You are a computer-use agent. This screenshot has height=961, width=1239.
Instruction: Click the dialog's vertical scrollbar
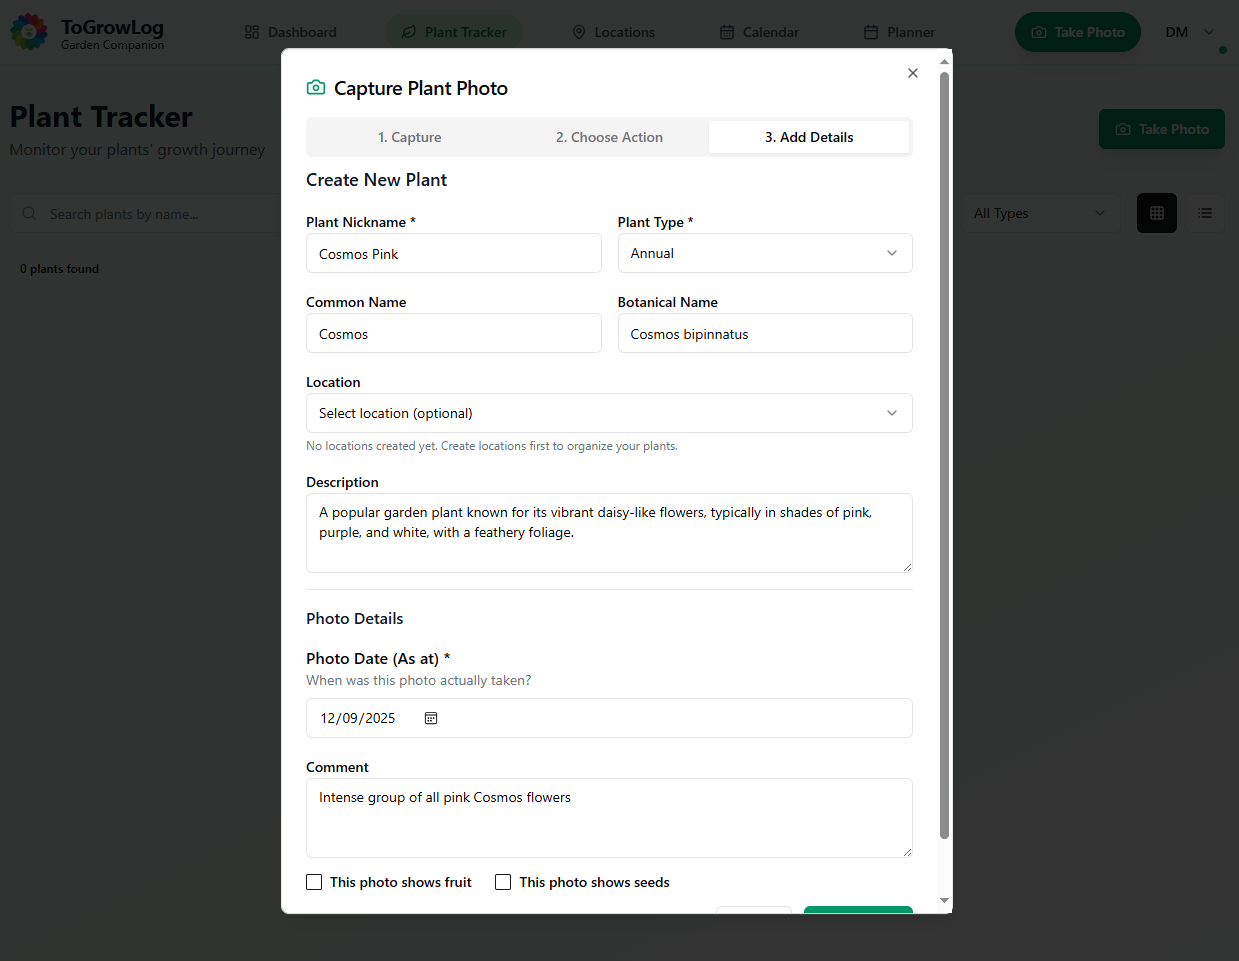coord(944,450)
